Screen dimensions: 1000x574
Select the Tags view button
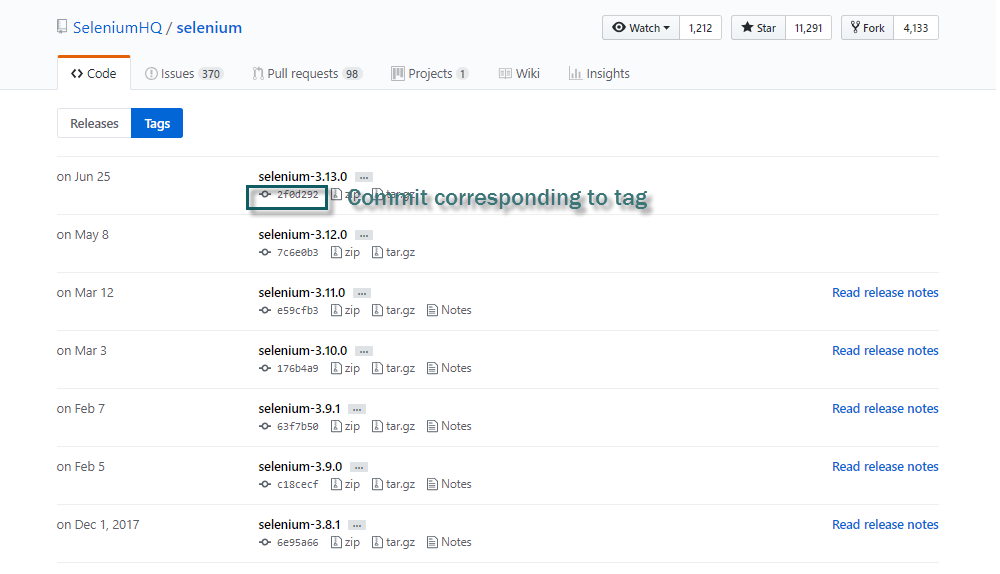pos(157,124)
